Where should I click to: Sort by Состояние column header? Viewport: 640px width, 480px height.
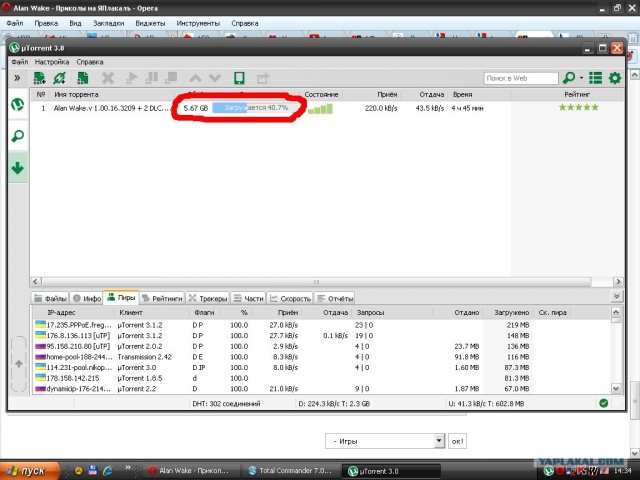pyautogui.click(x=321, y=94)
